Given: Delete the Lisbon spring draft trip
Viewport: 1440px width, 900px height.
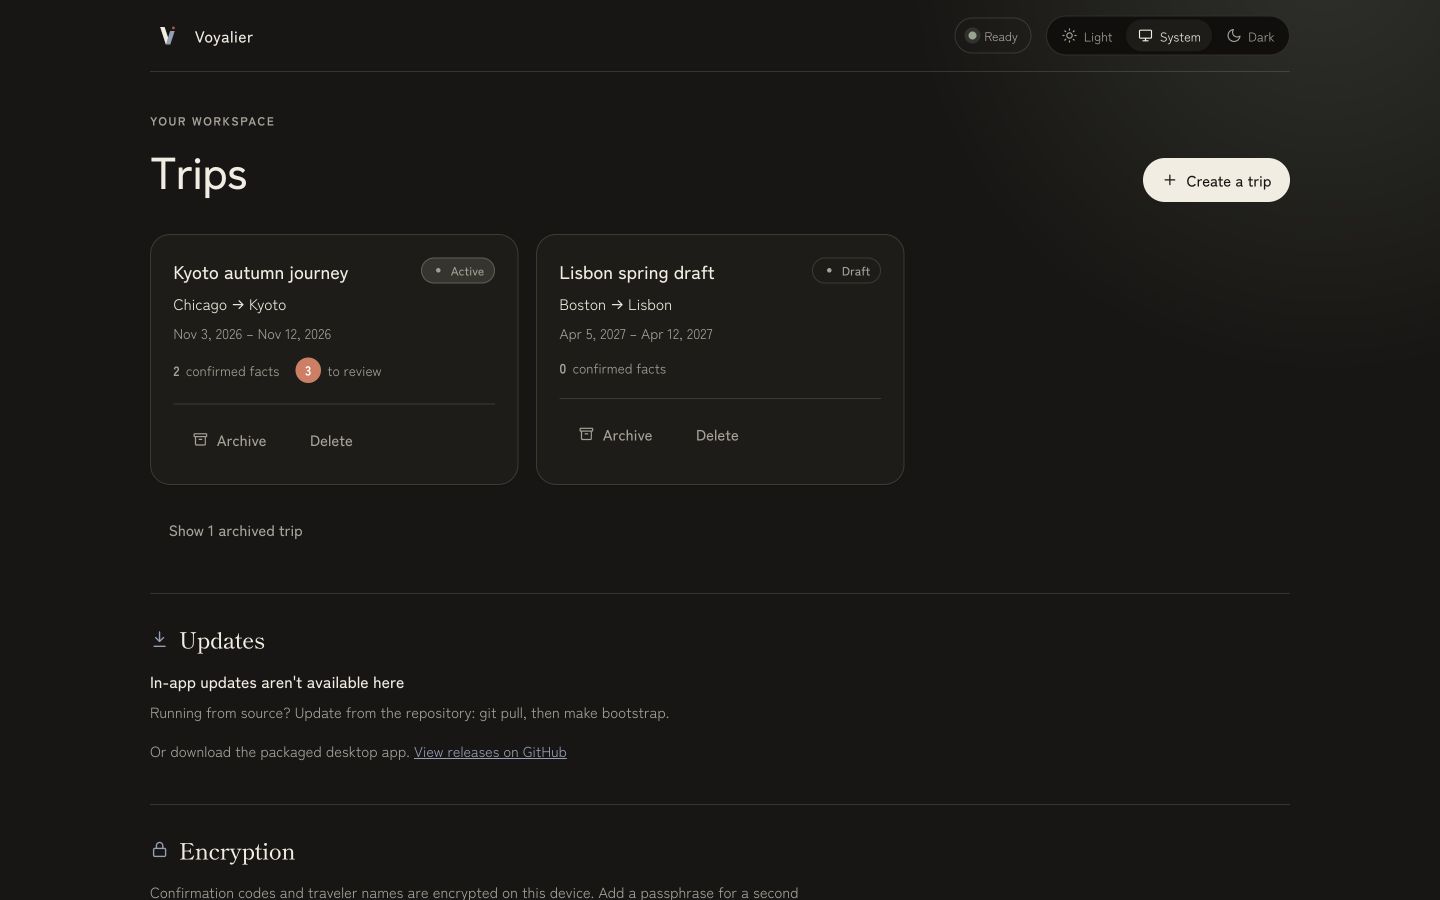Looking at the screenshot, I should coord(717,435).
